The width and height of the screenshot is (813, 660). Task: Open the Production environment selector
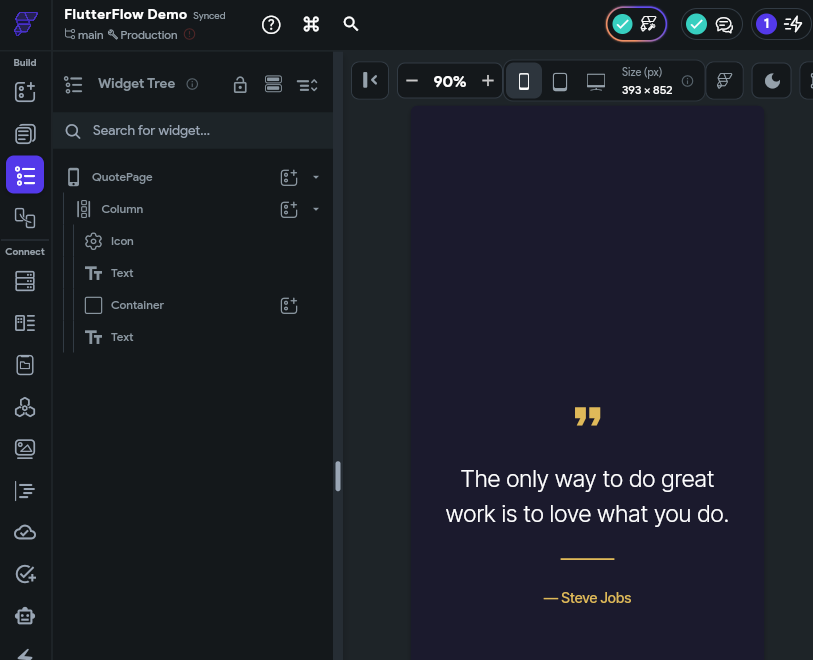point(143,35)
